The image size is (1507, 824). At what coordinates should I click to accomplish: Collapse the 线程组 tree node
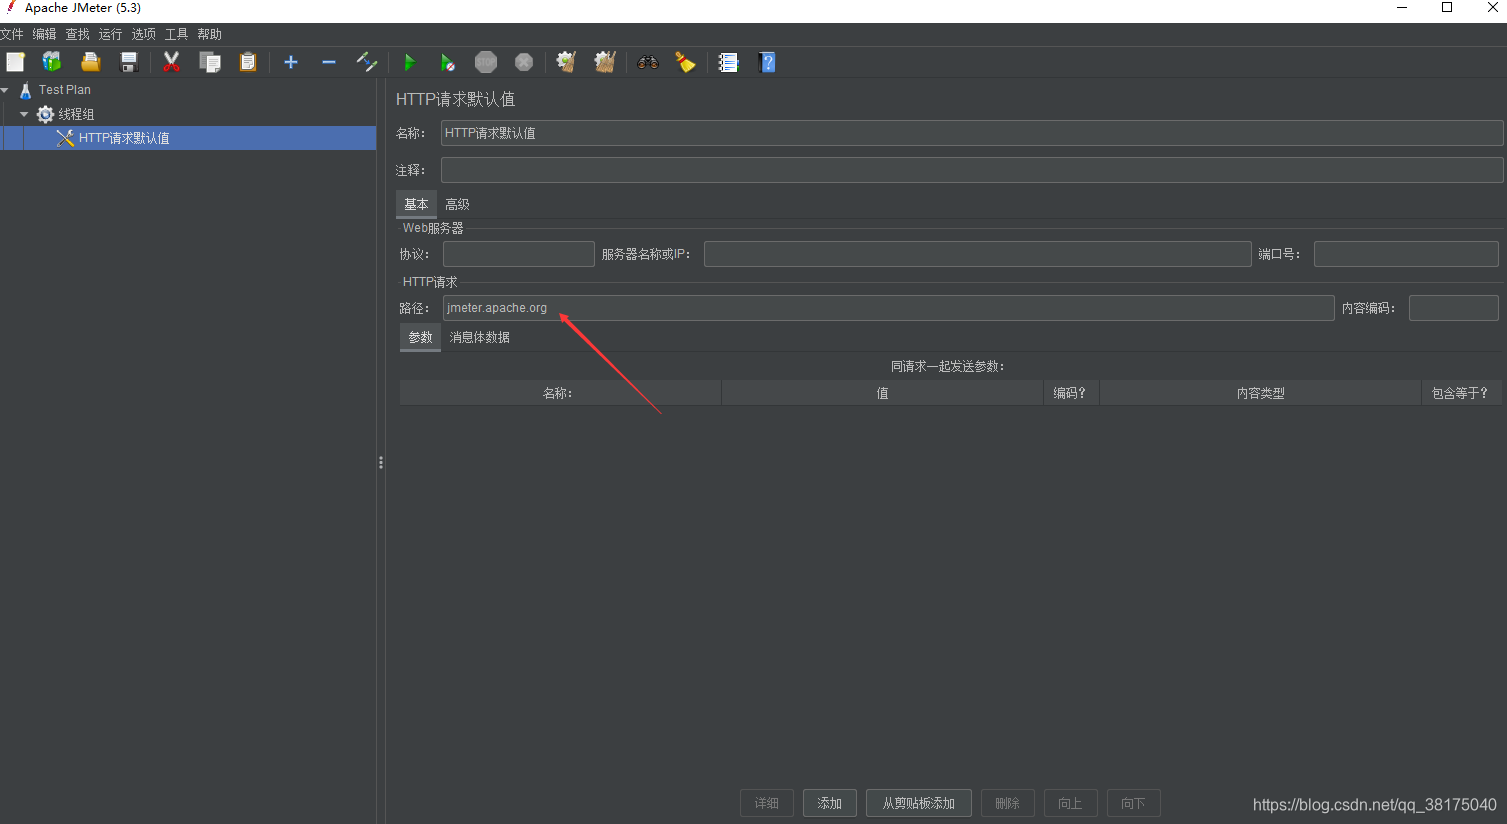click(24, 114)
